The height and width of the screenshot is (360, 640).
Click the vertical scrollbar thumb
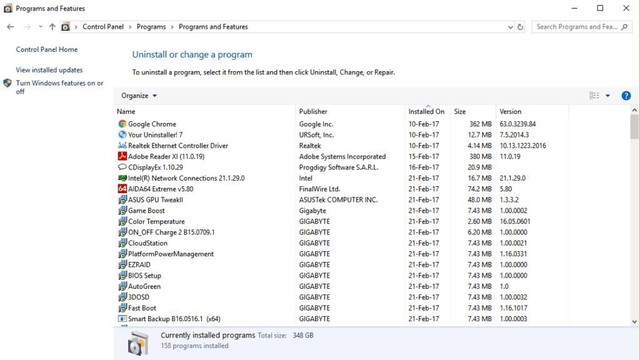(x=634, y=127)
